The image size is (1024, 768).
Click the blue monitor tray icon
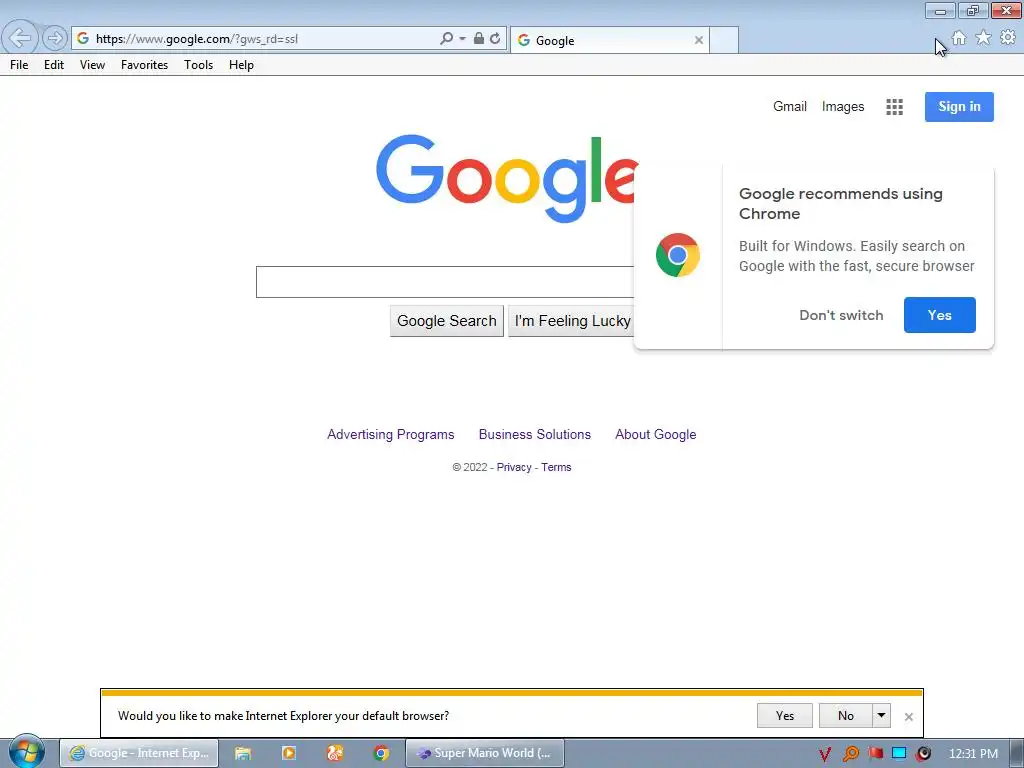[899, 754]
